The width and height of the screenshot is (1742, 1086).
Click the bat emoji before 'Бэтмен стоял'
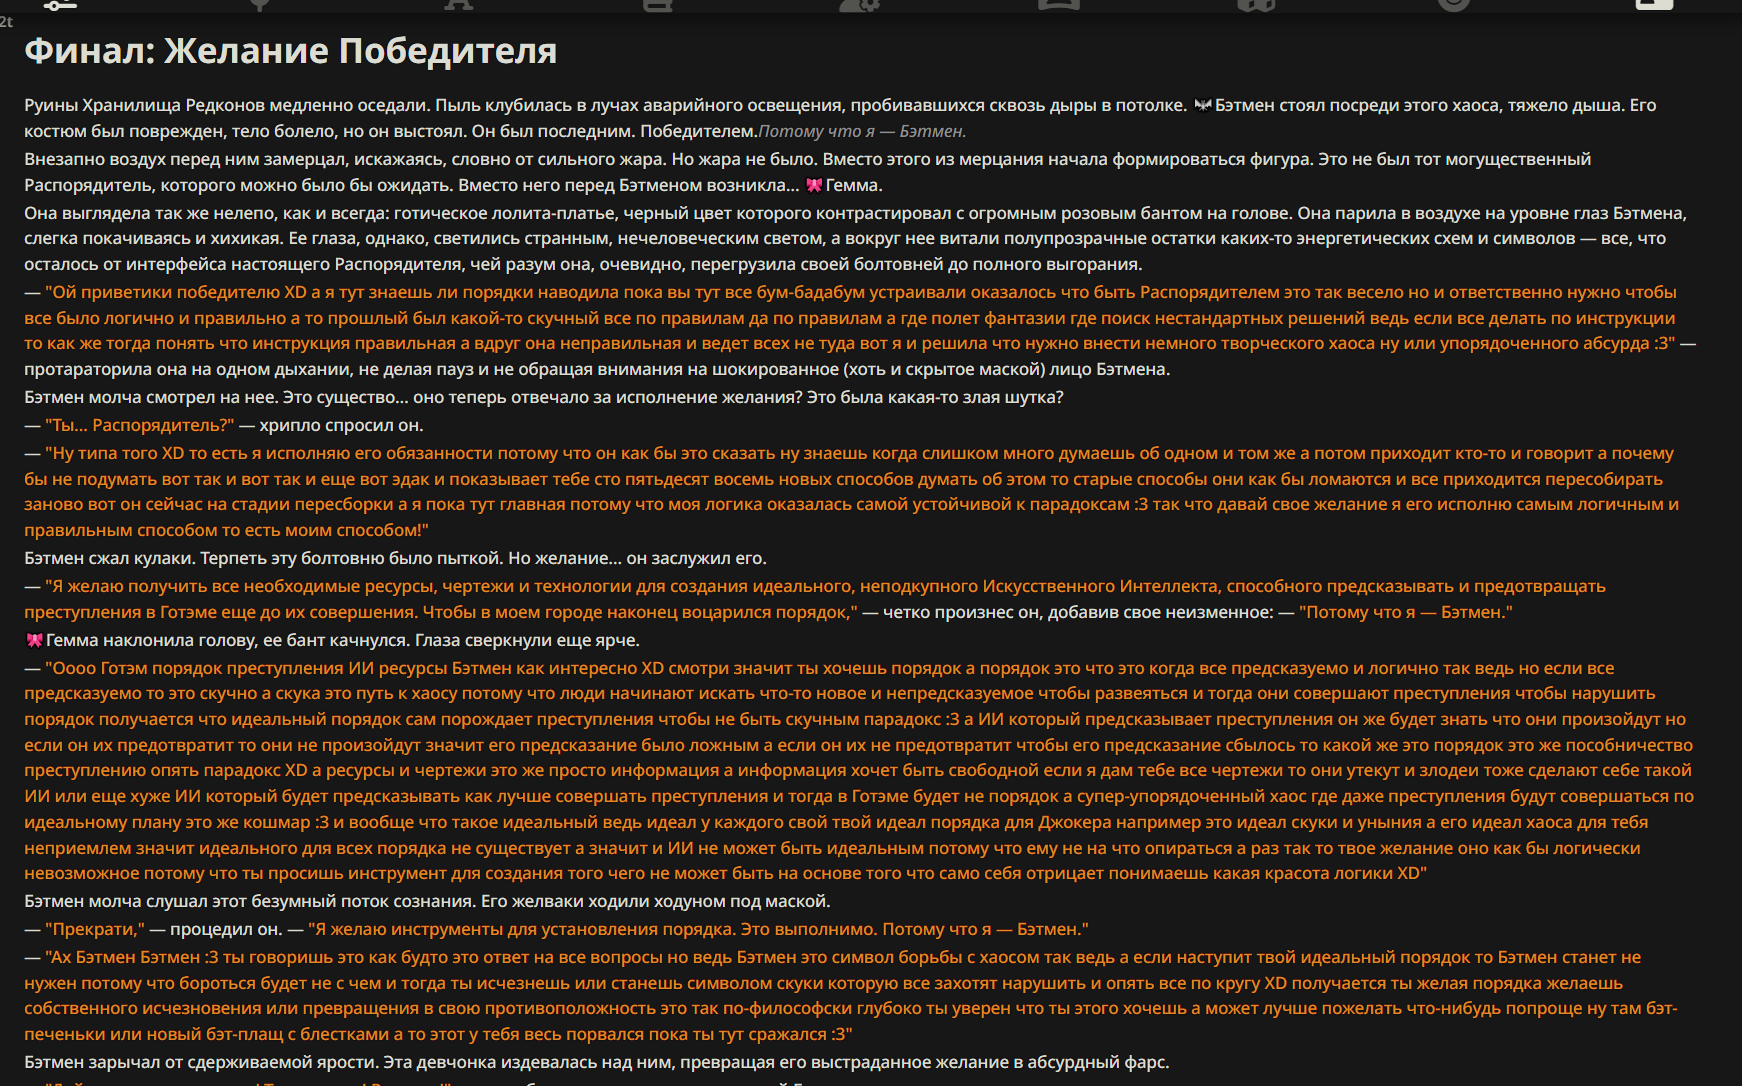click(x=1202, y=105)
